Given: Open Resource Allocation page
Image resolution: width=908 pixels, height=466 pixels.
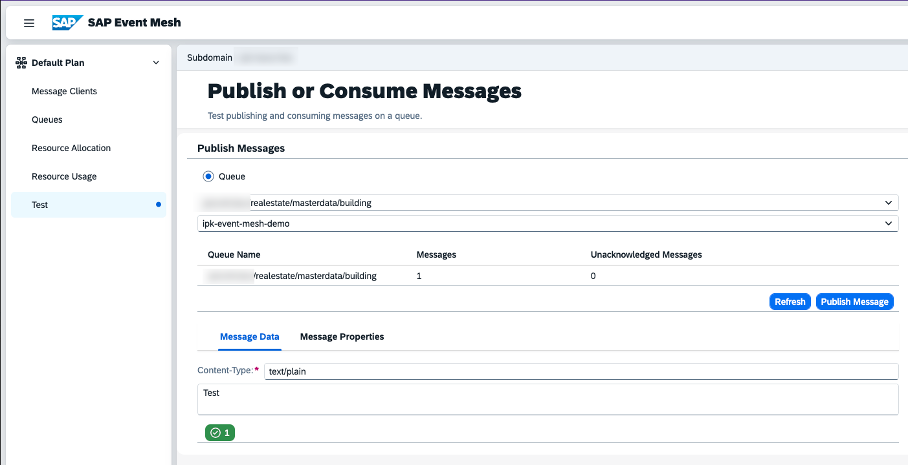Looking at the screenshot, I should pyautogui.click(x=71, y=148).
